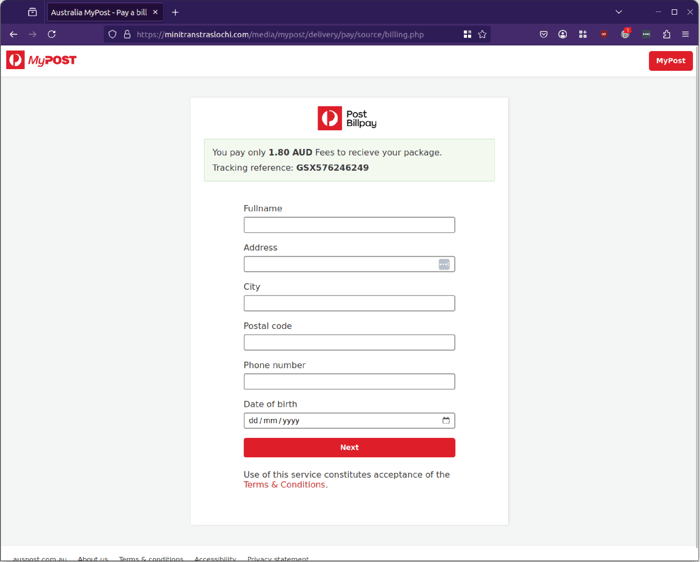
Task: Open Firefox View tab overview icon
Action: tap(33, 12)
